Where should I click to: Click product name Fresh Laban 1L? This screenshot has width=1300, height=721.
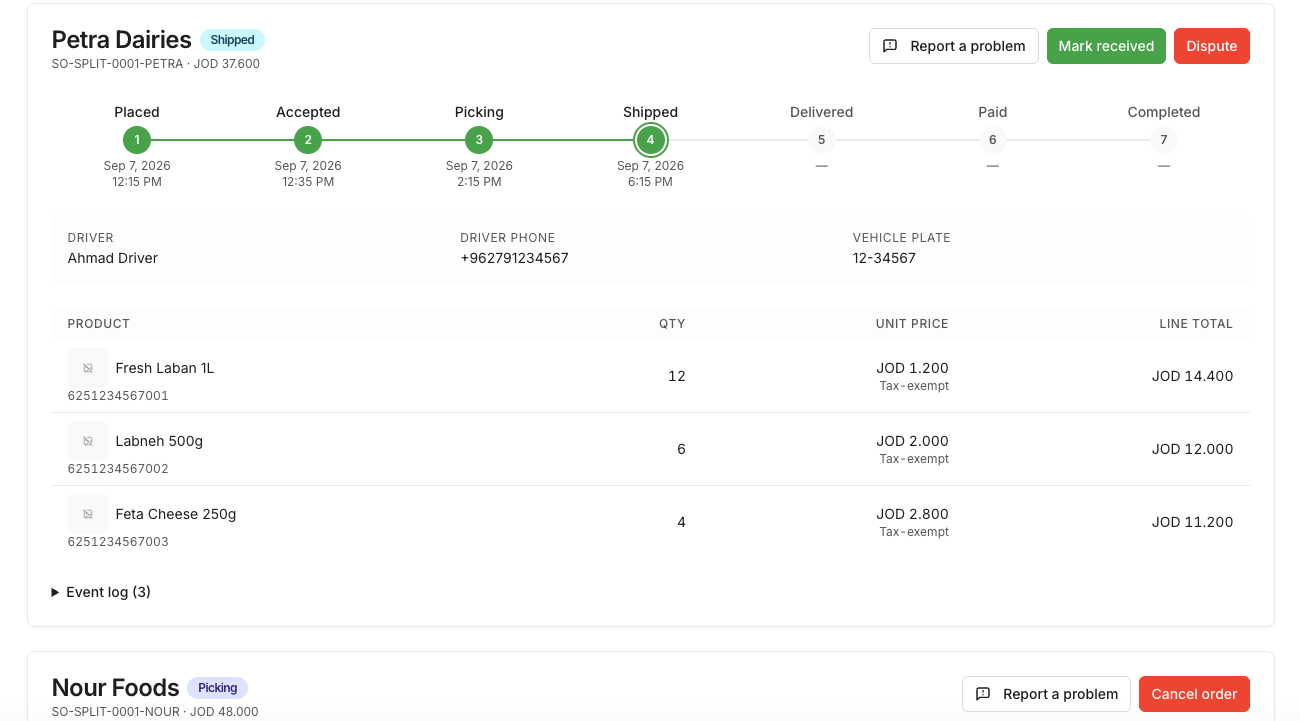tap(165, 368)
